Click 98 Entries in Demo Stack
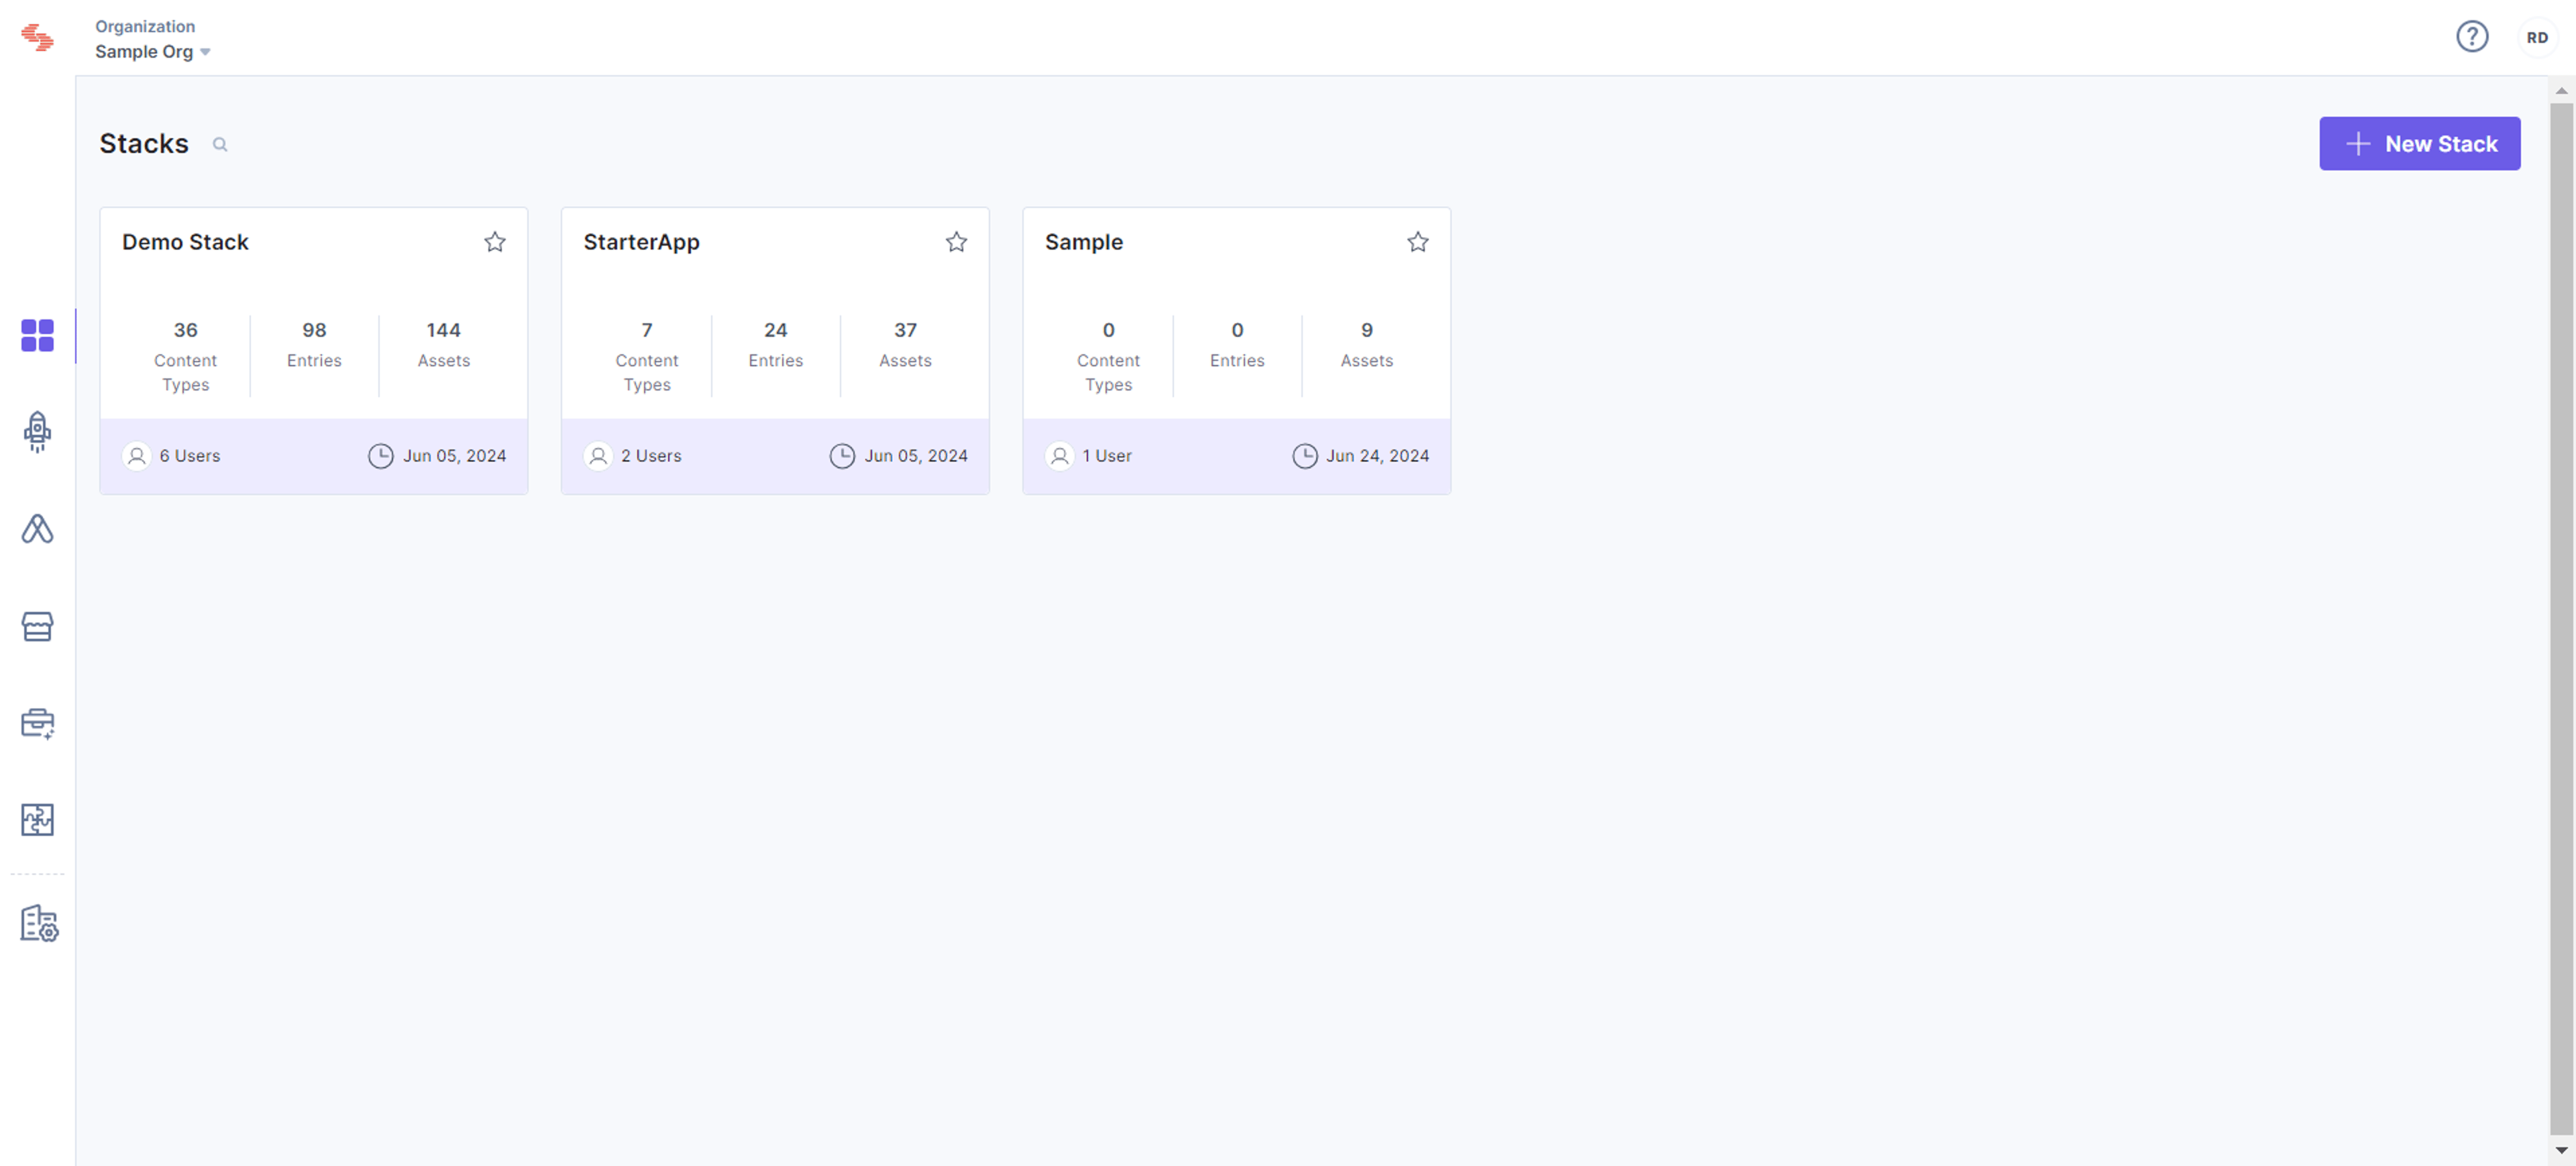This screenshot has height=1166, width=2576. 314,344
